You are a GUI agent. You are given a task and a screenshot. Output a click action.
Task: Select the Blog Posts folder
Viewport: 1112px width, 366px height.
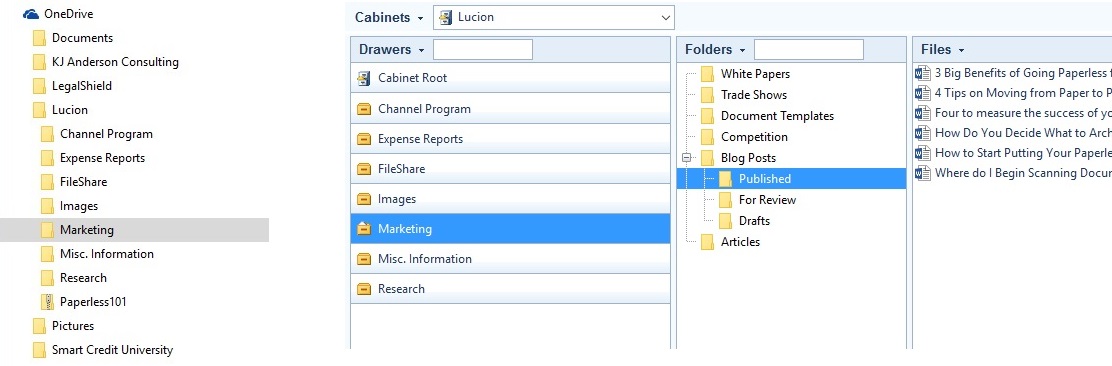pos(748,158)
